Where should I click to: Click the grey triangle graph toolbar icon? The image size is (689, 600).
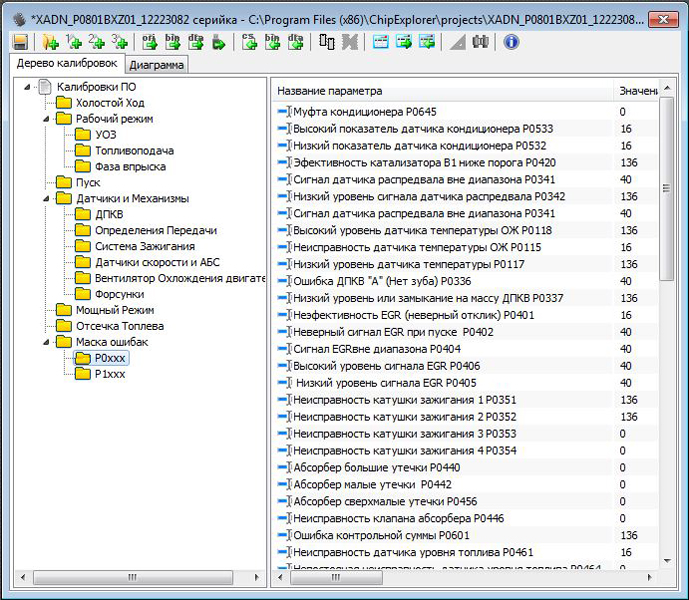[457, 41]
